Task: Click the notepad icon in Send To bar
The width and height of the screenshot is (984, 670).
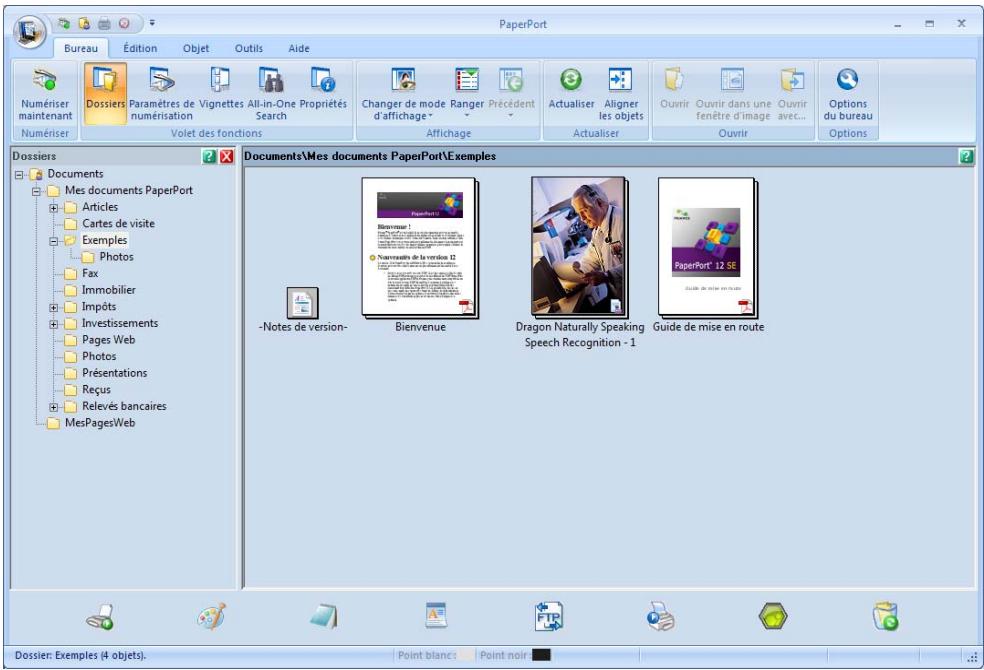Action: coord(324,617)
